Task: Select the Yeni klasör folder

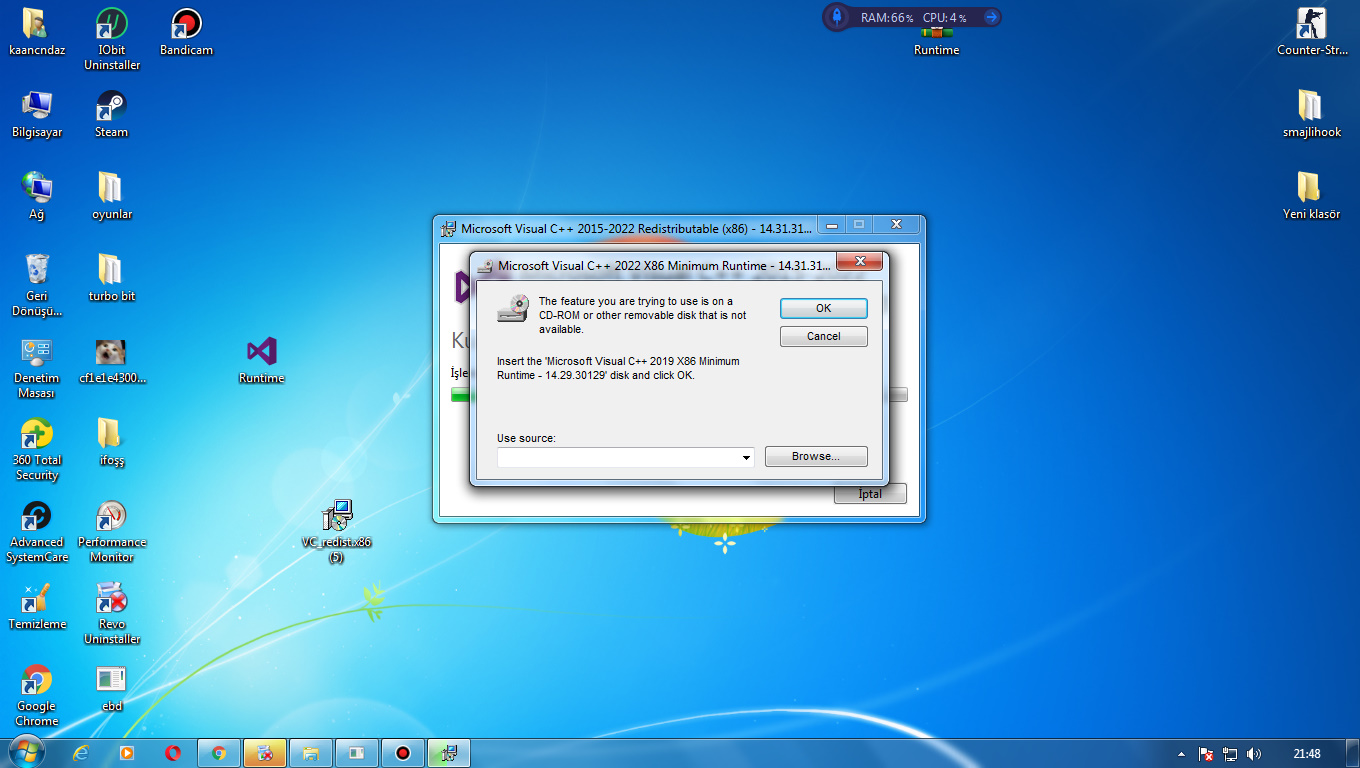Action: (1312, 196)
